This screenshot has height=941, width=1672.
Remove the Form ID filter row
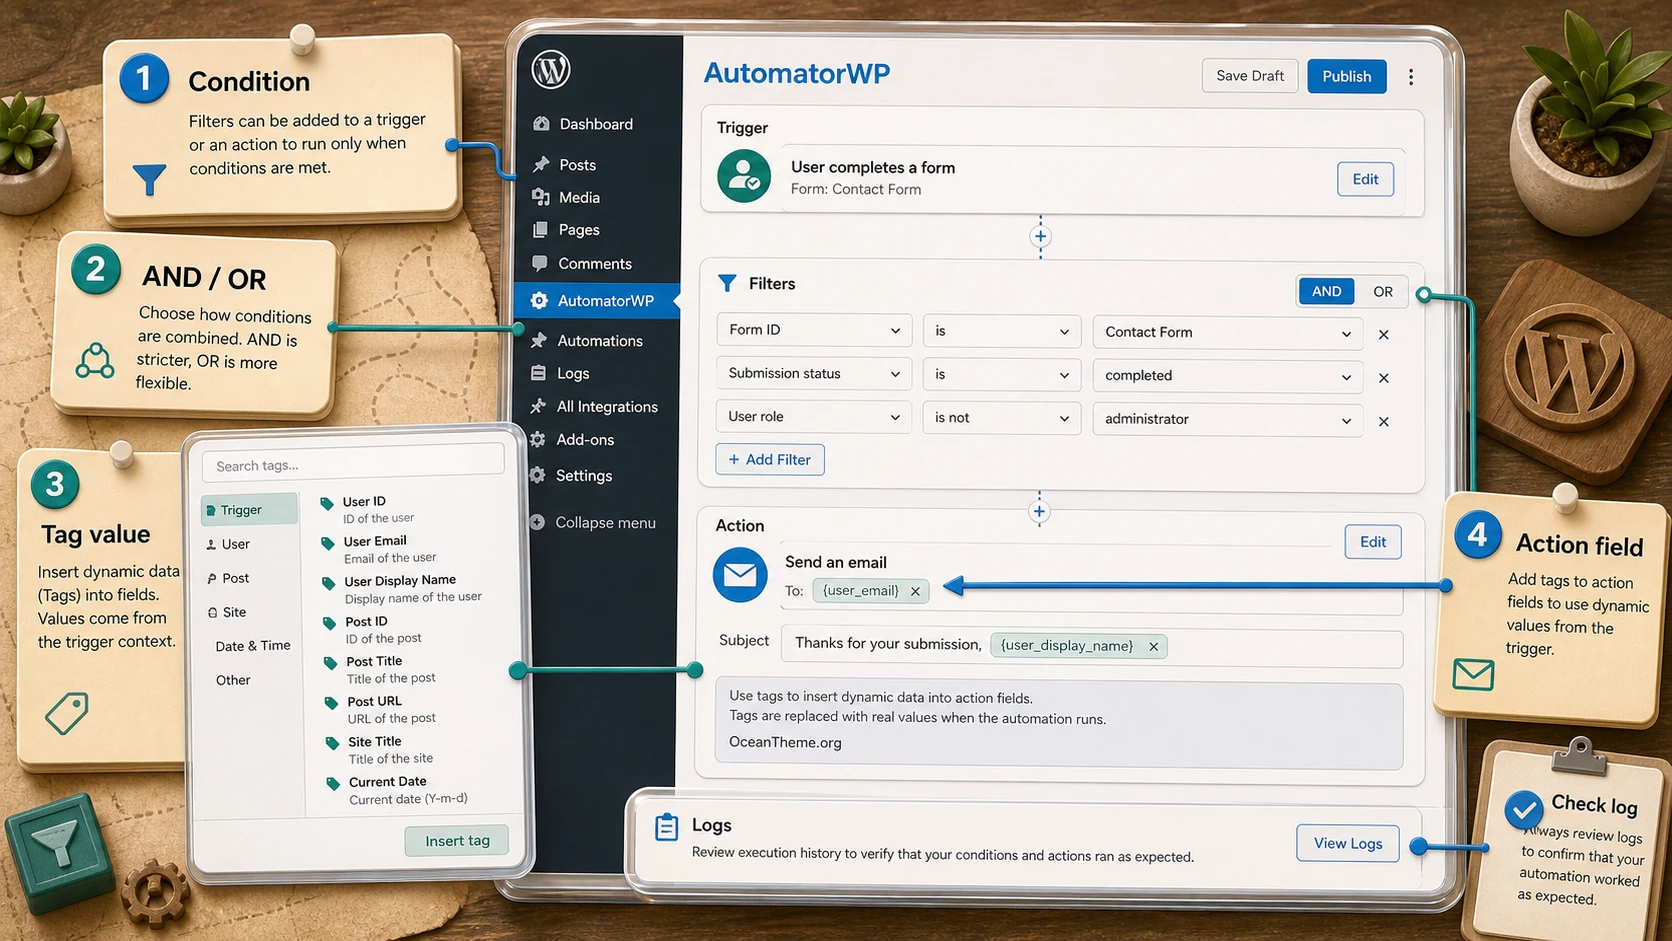click(1384, 335)
